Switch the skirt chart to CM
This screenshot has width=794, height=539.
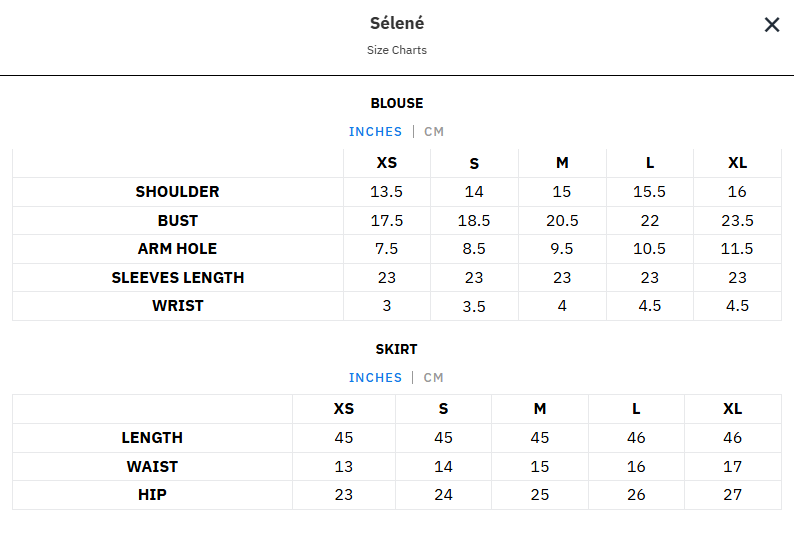pyautogui.click(x=433, y=378)
